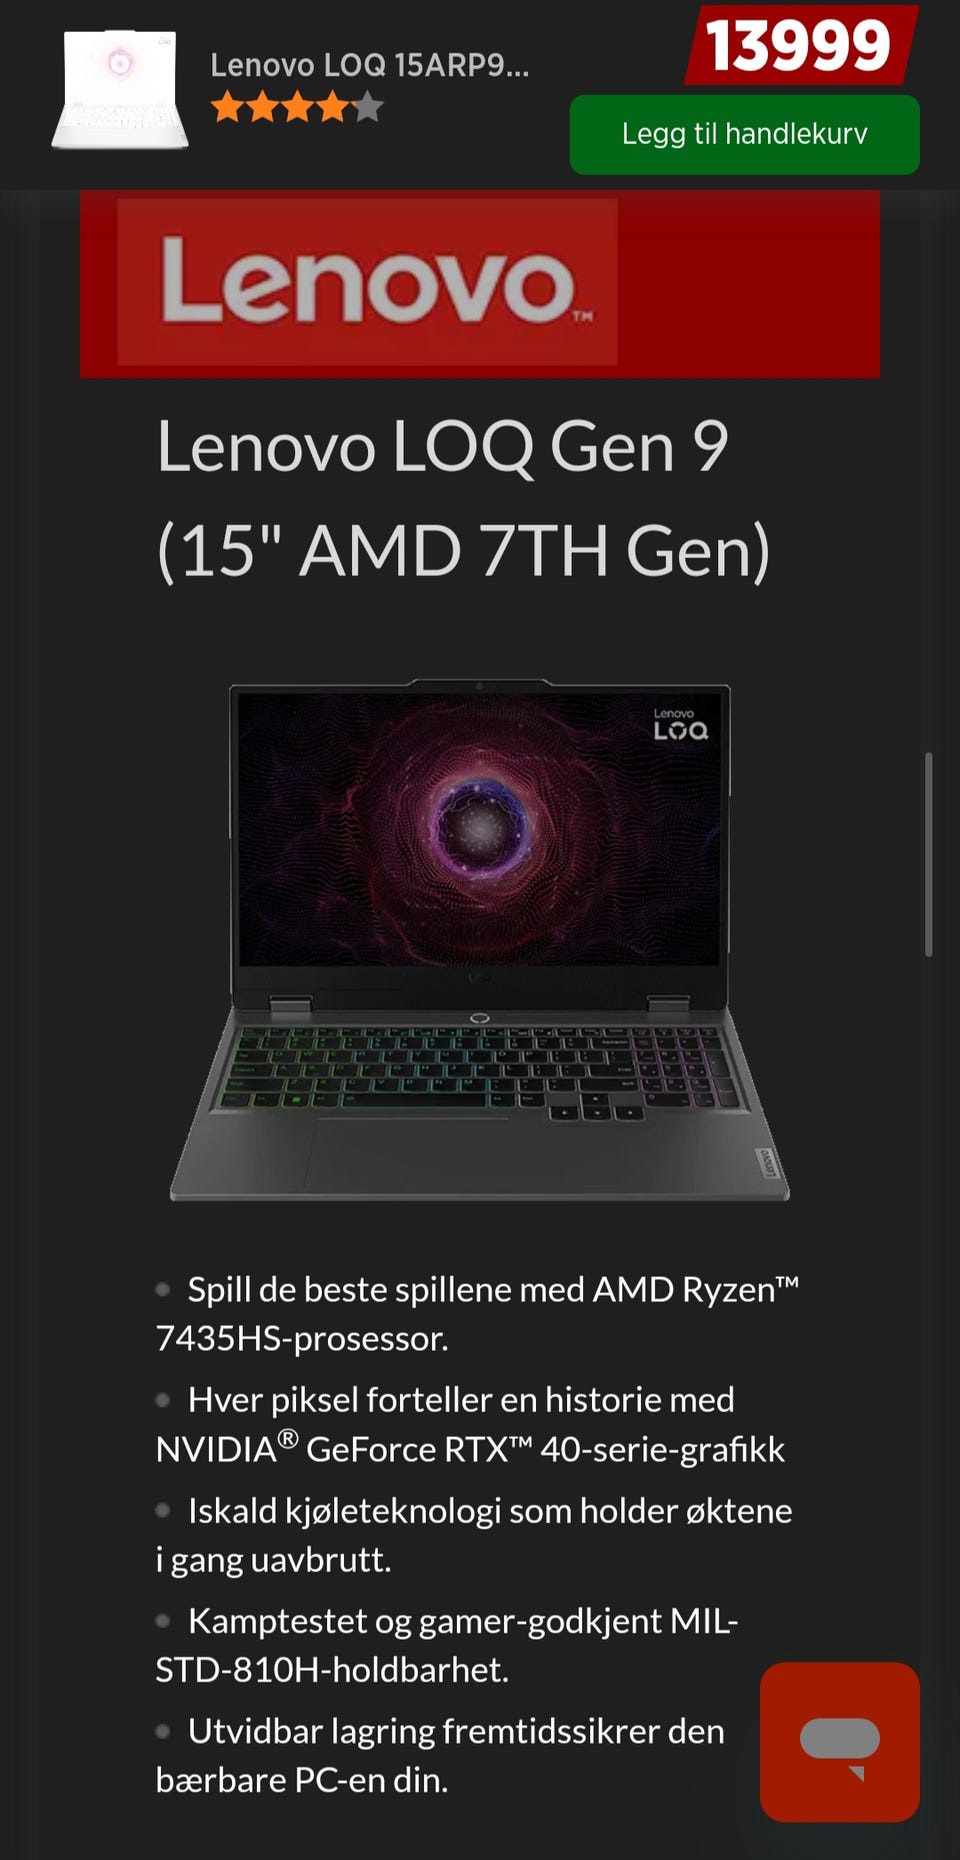Click the Lenovo LOQ 15ARP9 product title

click(369, 65)
